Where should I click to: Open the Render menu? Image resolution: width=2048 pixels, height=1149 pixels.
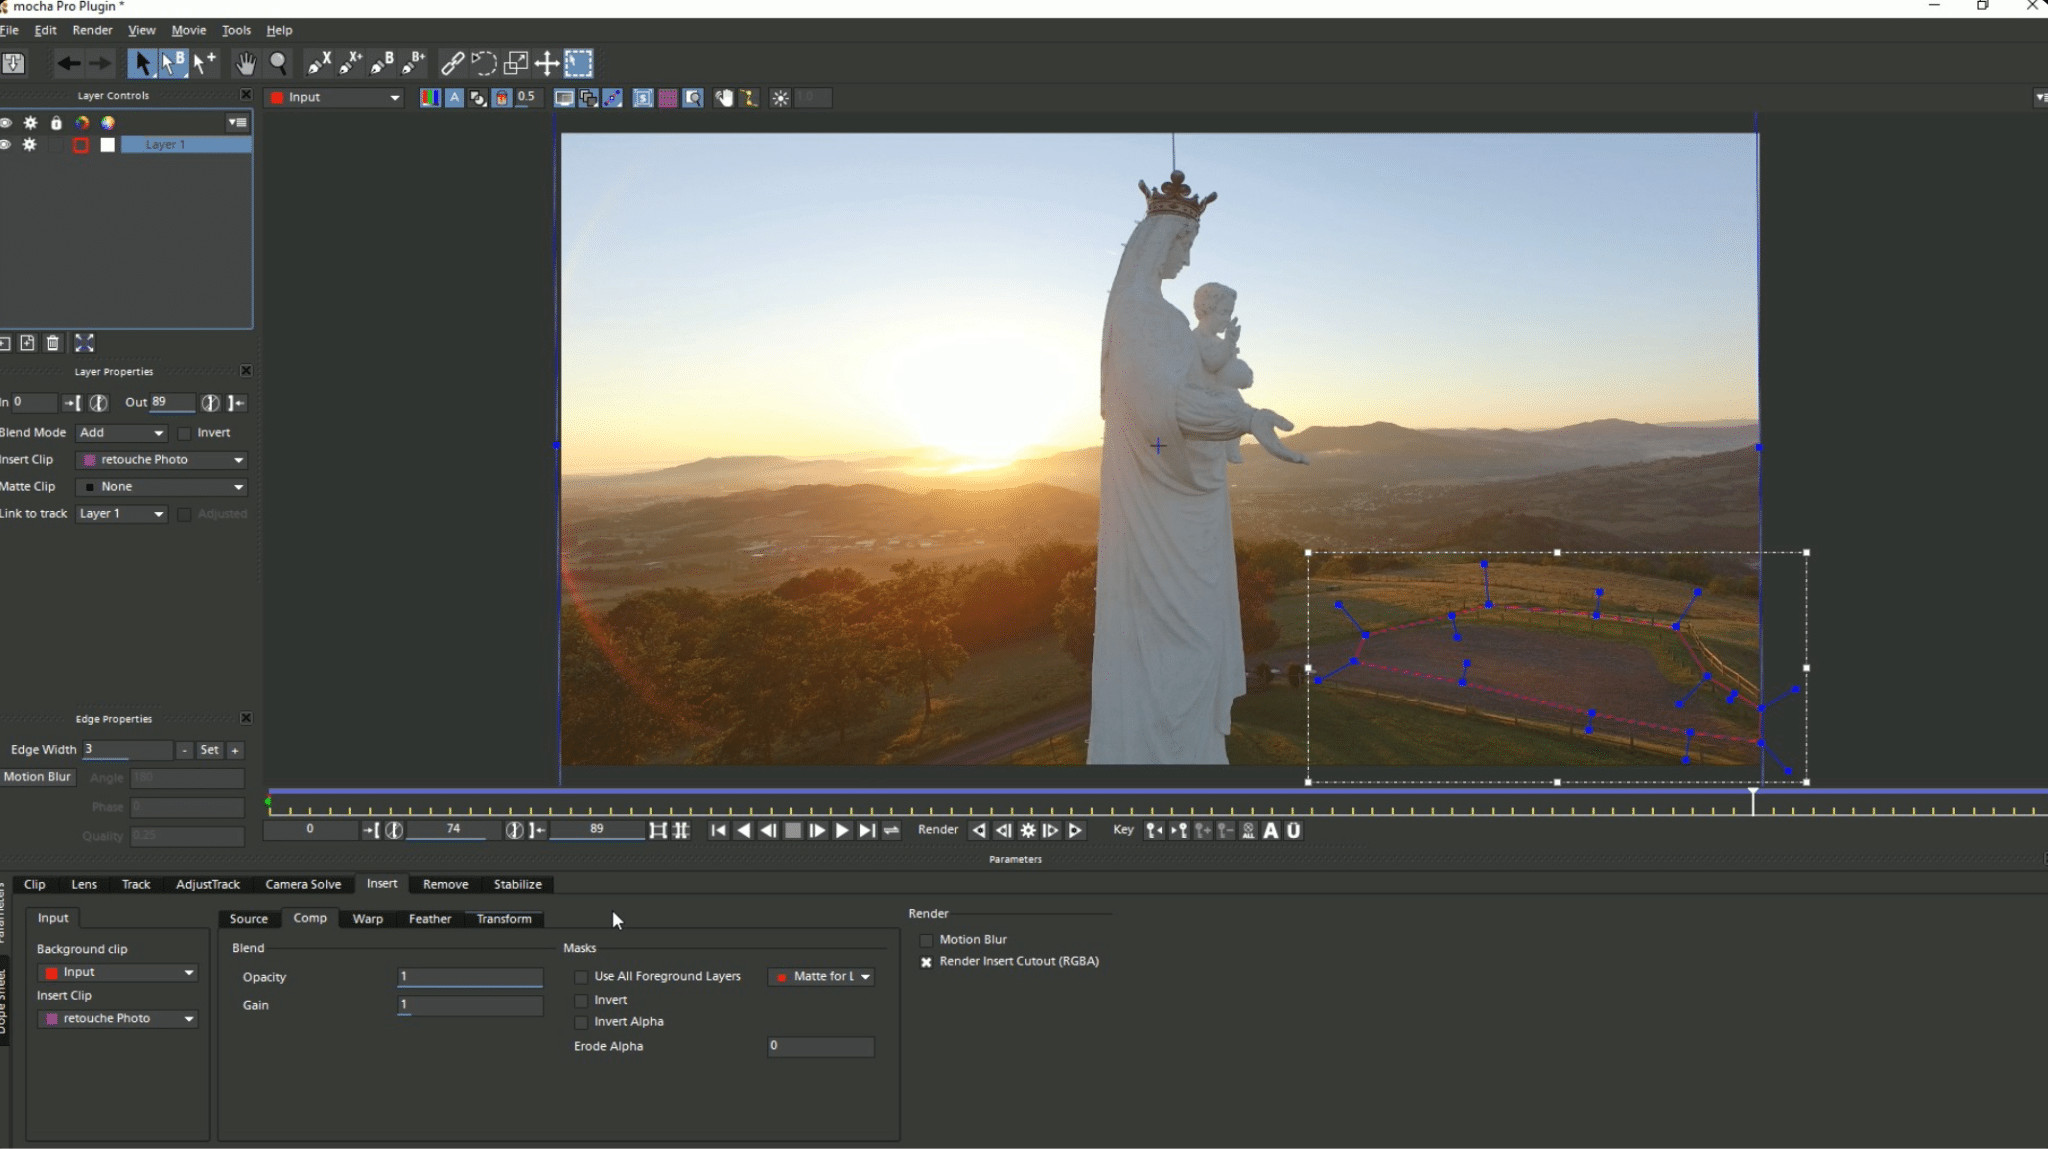92,30
